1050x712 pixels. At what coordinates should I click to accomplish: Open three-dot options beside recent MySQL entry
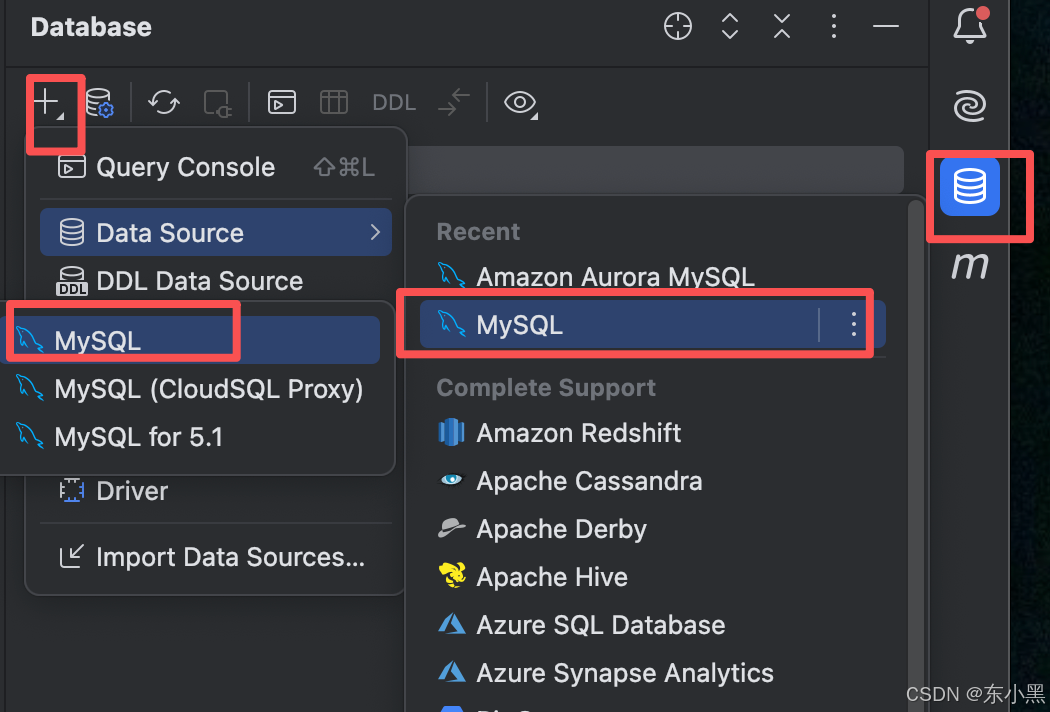854,324
